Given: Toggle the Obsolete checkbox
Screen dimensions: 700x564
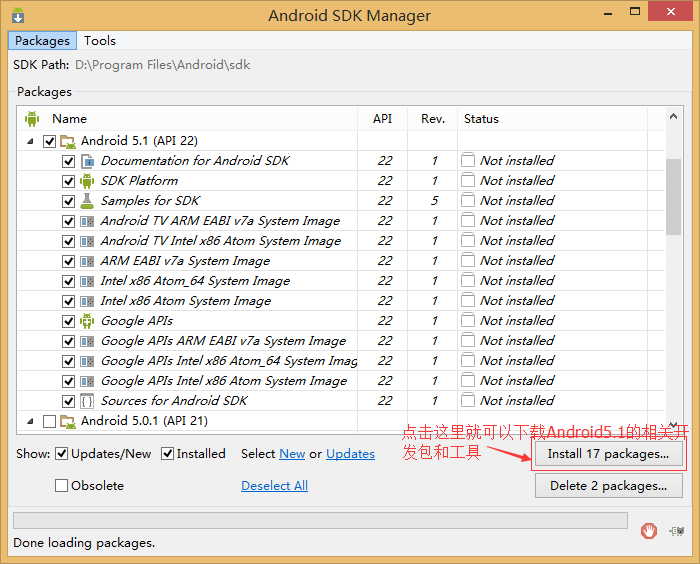Looking at the screenshot, I should tap(62, 486).
